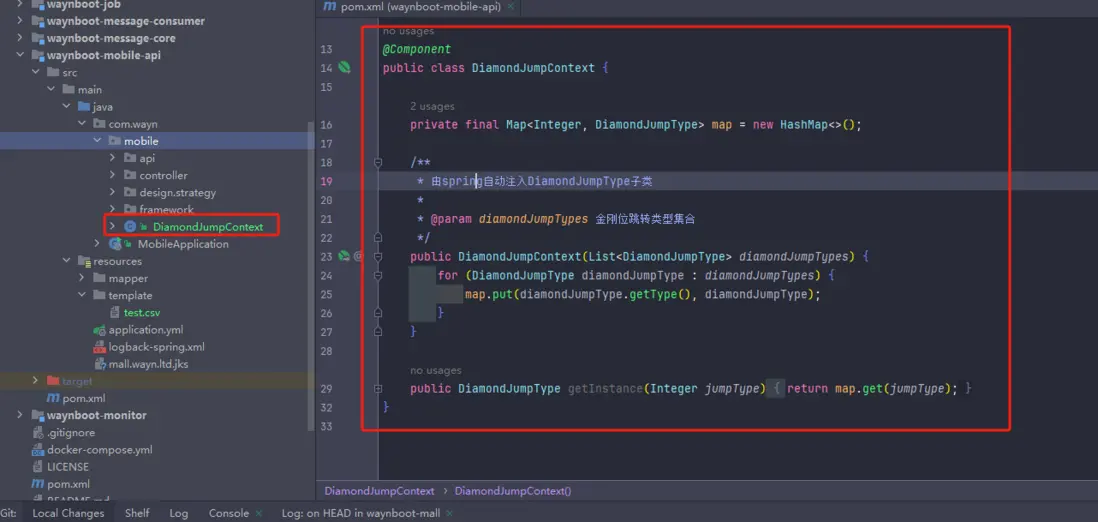
Task: Click the Spring bean gutter icon on line 14
Action: (x=344, y=68)
